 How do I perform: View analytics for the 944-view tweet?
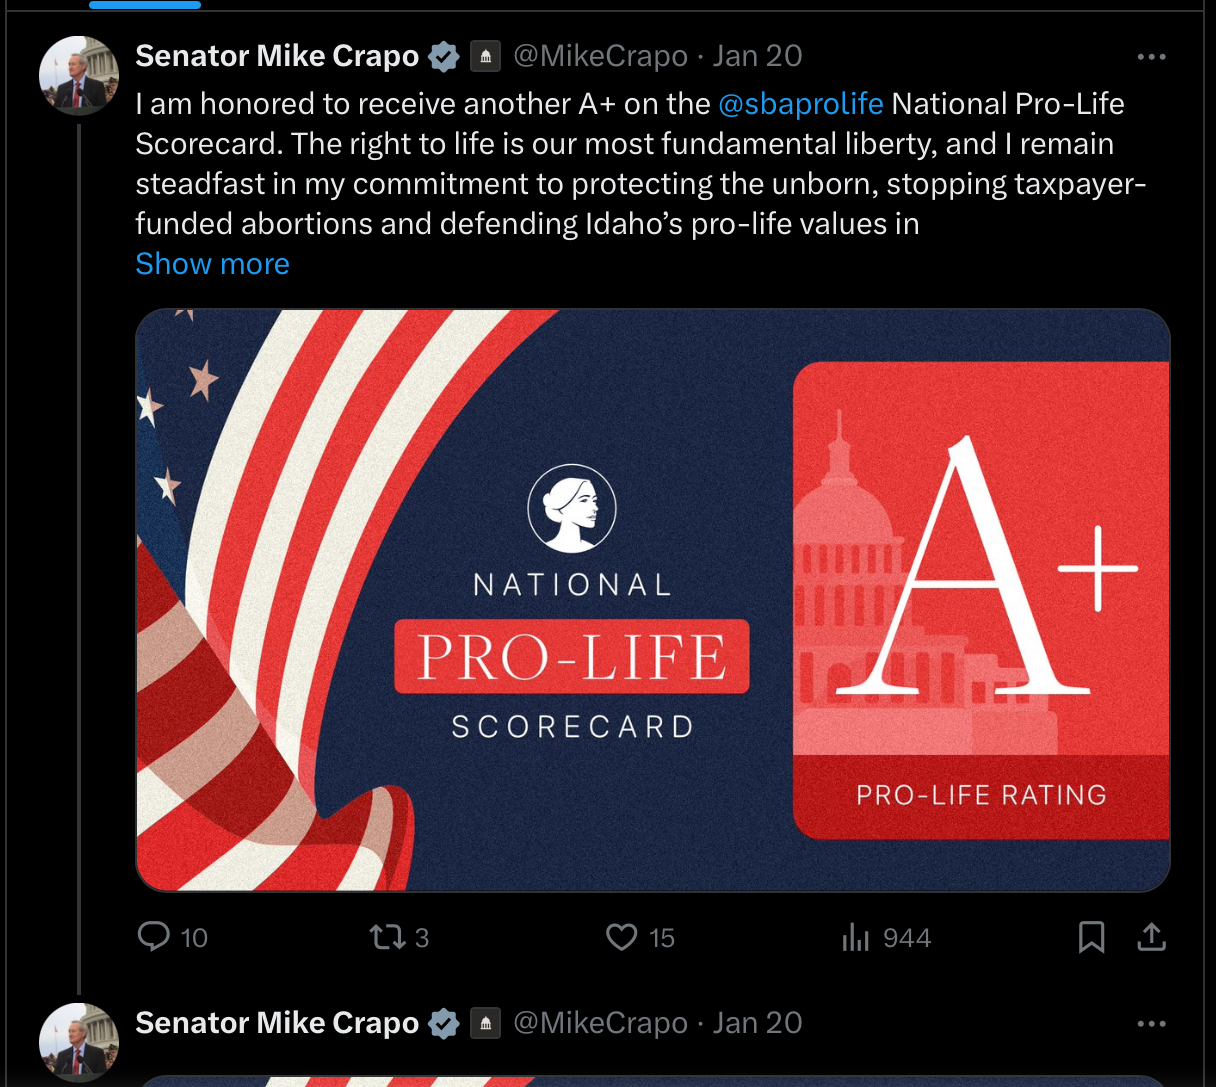coord(856,937)
